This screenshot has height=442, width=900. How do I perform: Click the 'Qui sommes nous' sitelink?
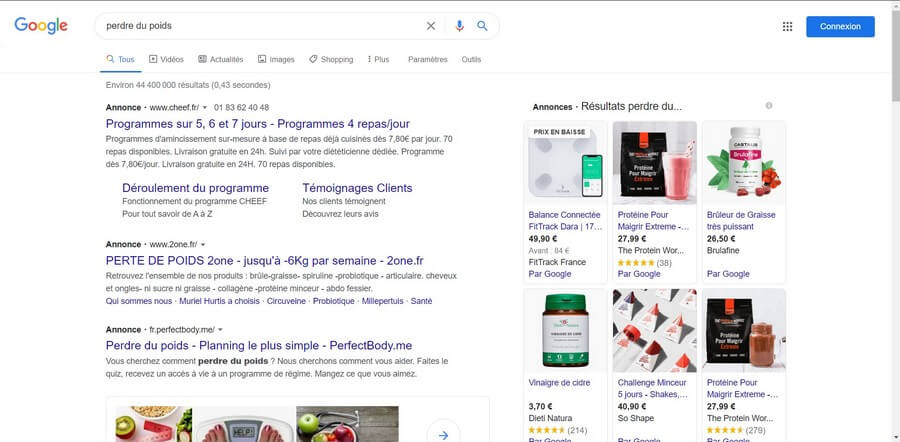[x=139, y=301]
